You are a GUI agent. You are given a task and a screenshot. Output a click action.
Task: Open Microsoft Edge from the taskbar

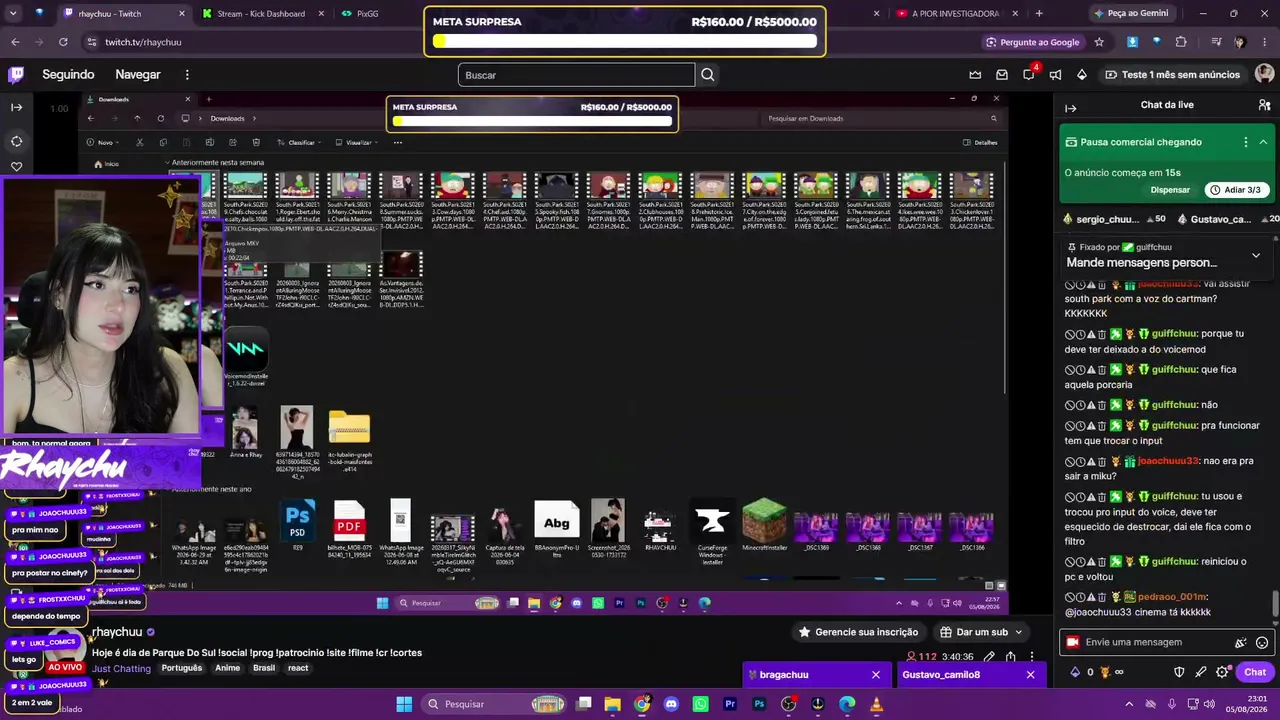[847, 704]
